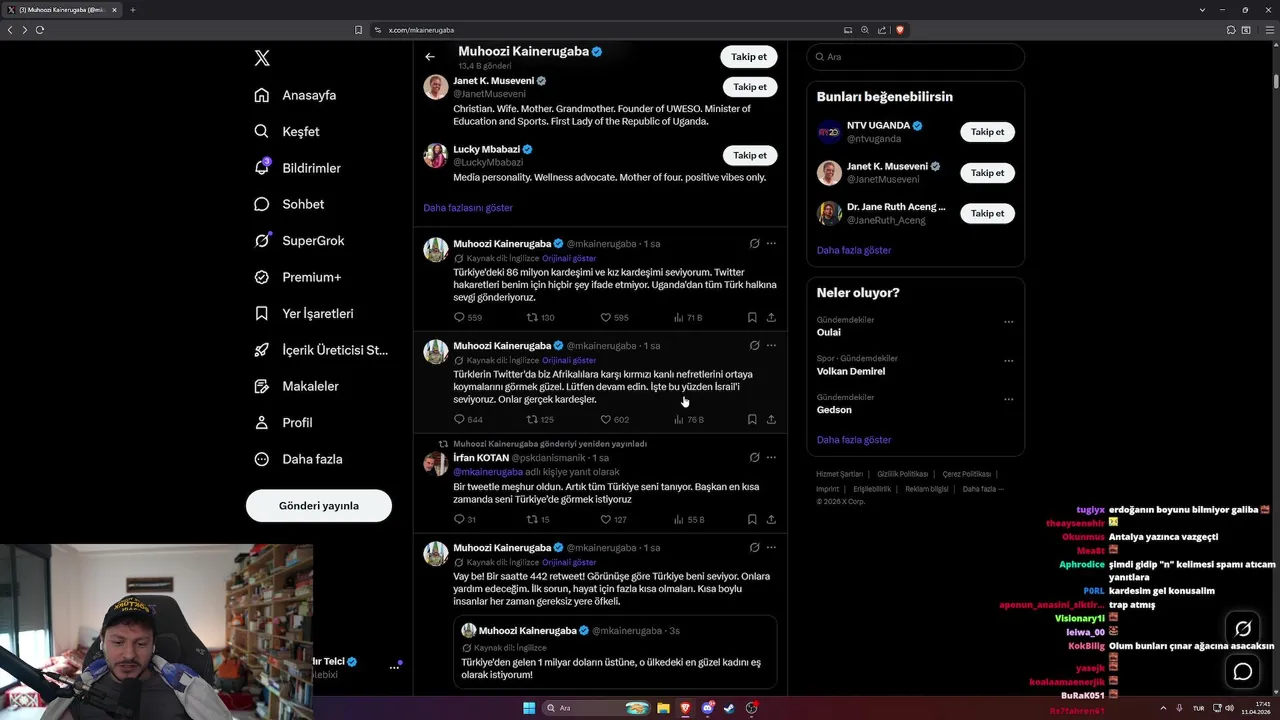Open options for Gedson trend
The width and height of the screenshot is (1280, 720).
click(x=1008, y=400)
